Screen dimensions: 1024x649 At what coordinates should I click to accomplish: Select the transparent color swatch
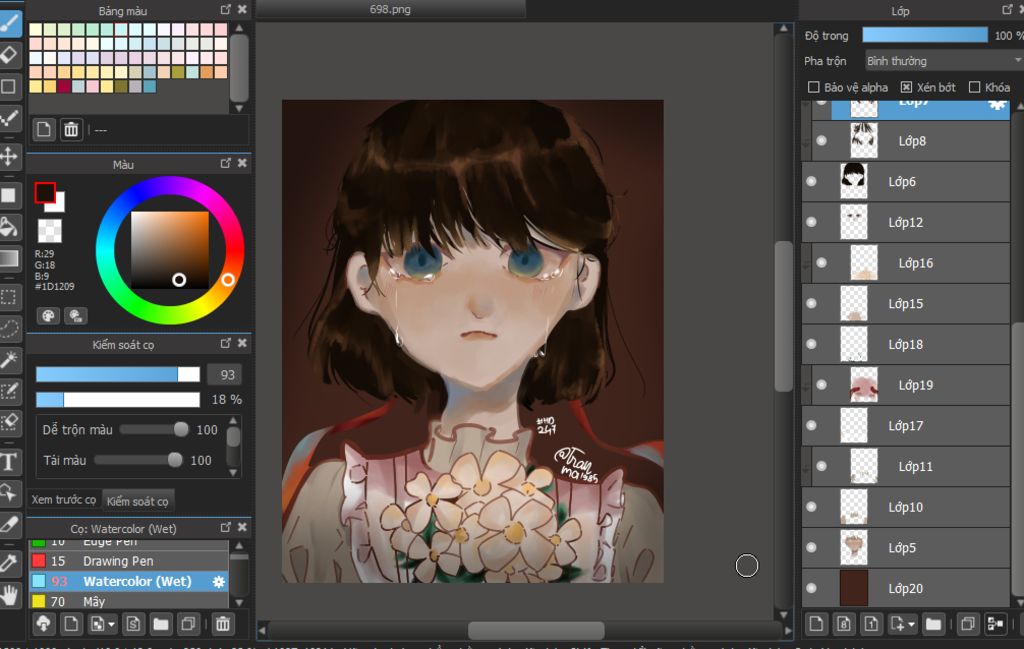point(50,230)
